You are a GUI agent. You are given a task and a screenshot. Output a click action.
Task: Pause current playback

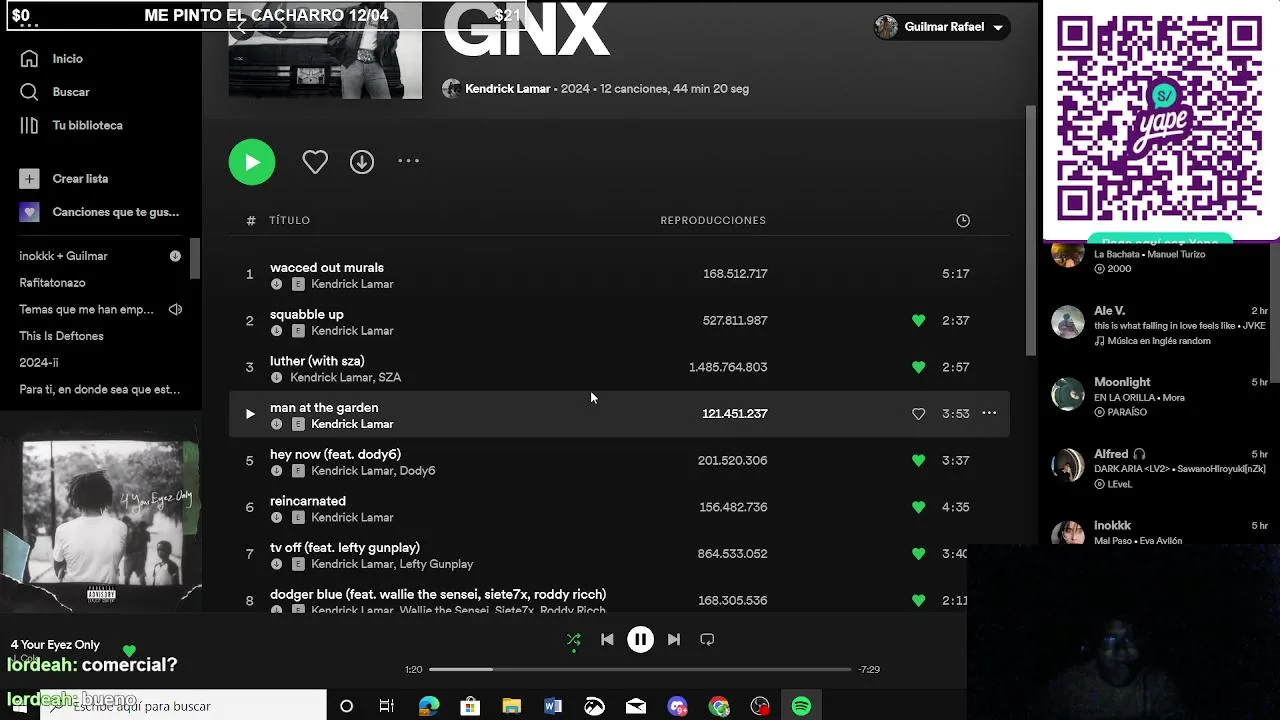click(x=640, y=639)
